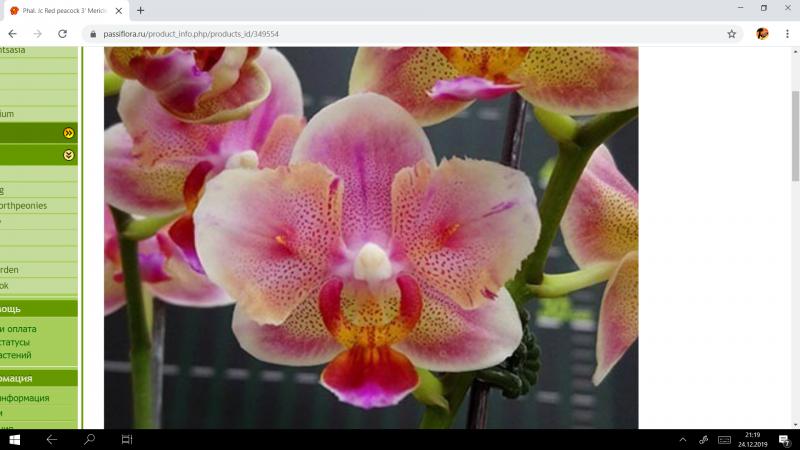The width and height of the screenshot is (800, 450).
Task: Reload the page with the refresh icon
Action: click(x=62, y=33)
